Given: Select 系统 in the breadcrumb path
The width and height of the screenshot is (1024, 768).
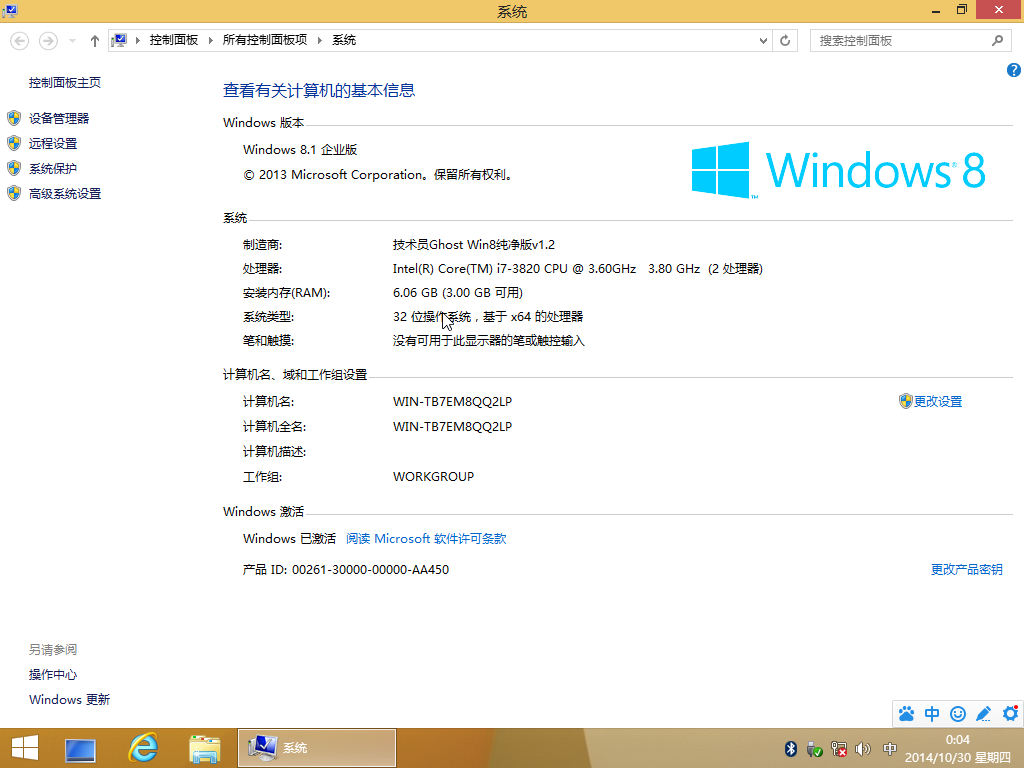Looking at the screenshot, I should click(344, 40).
